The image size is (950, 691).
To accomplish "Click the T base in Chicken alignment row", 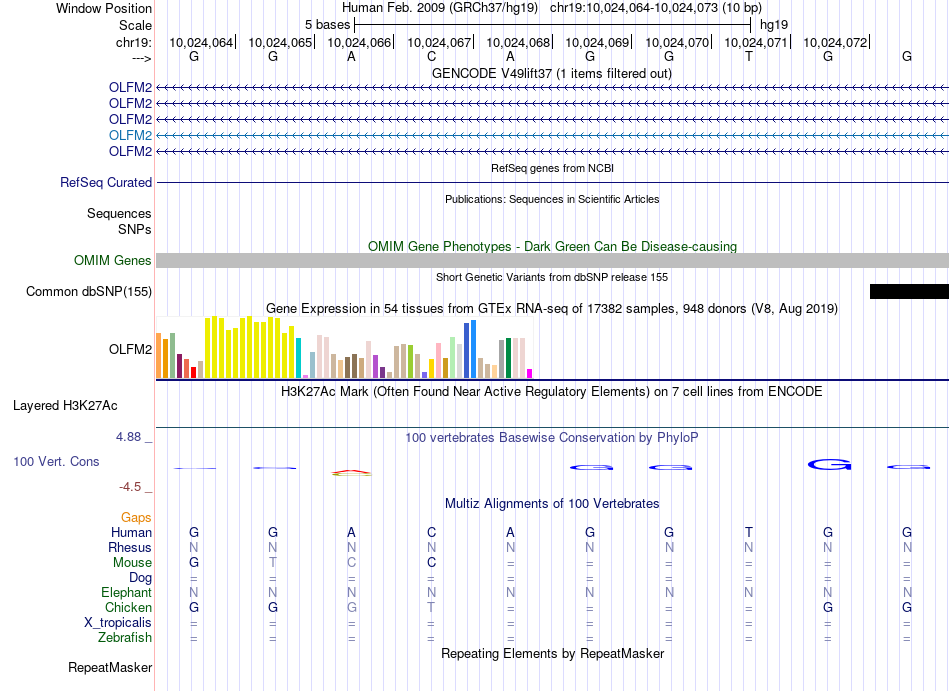I will coord(431,607).
